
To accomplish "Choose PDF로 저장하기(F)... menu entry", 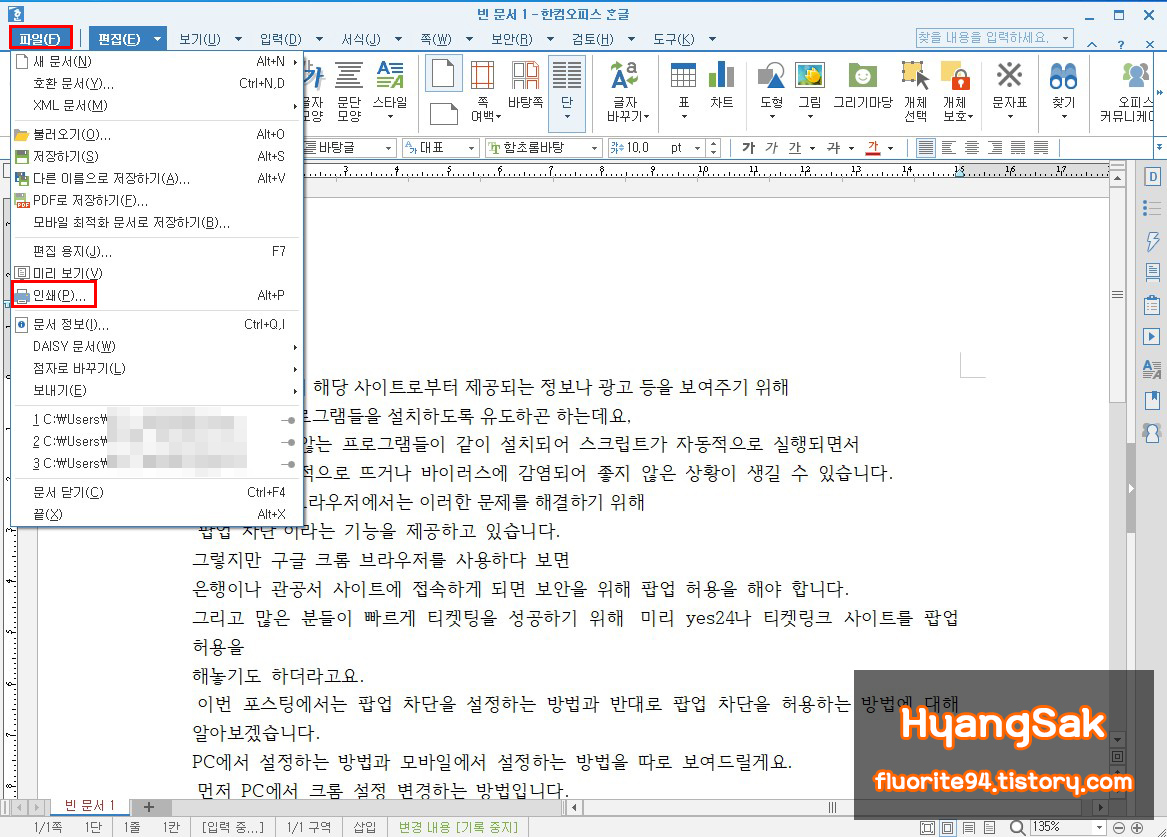I will [157, 200].
